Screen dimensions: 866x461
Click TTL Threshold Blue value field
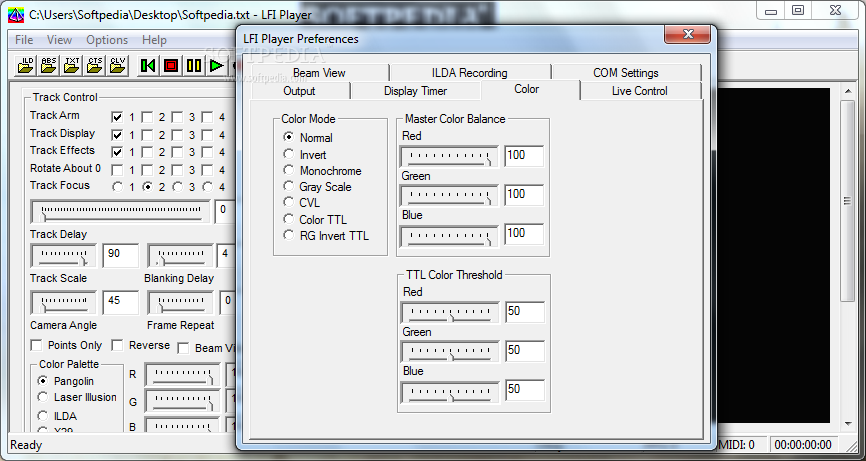pyautogui.click(x=525, y=391)
